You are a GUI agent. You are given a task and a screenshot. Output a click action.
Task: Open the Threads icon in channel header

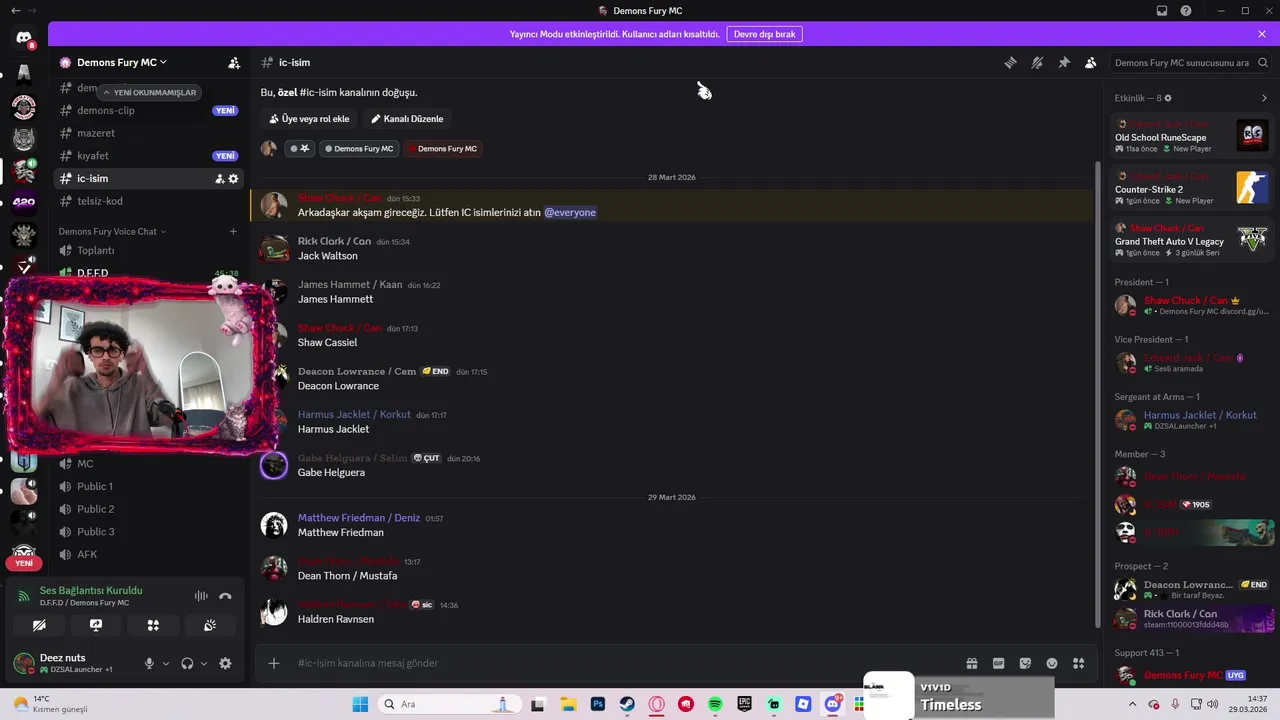point(1010,62)
